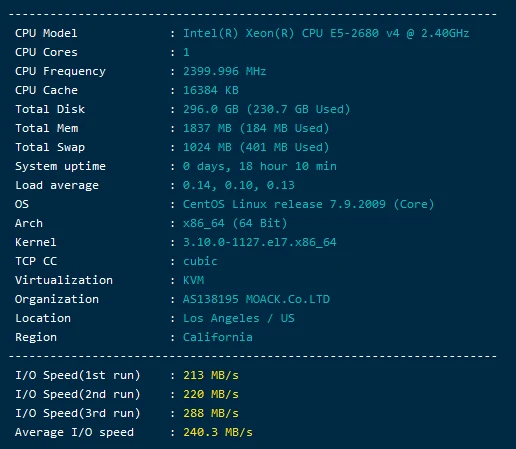Click the Load average numbers

click(239, 185)
